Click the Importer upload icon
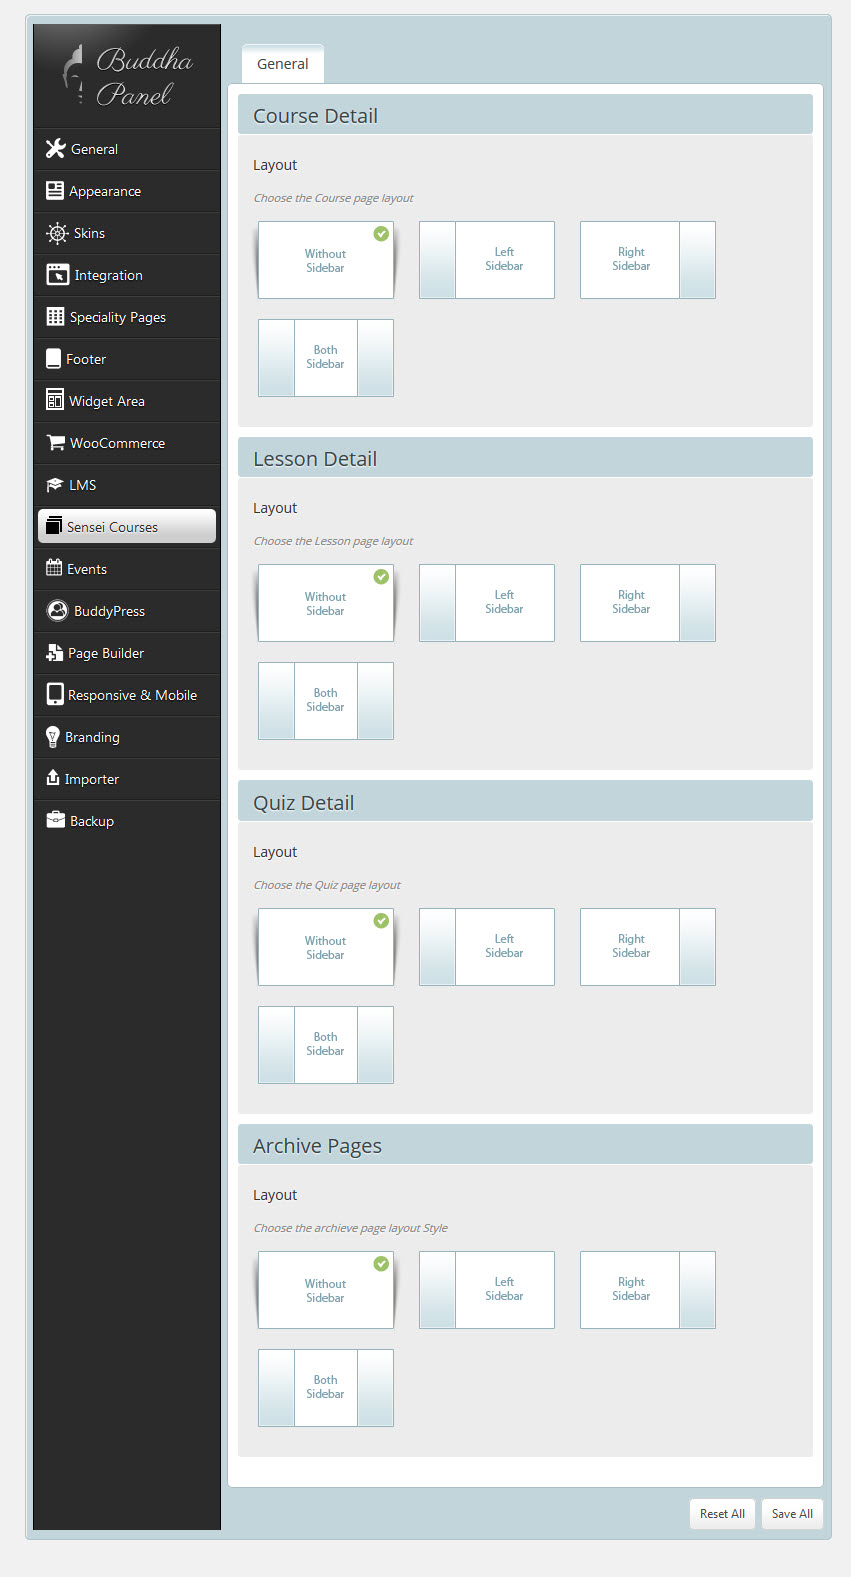 pos(53,778)
